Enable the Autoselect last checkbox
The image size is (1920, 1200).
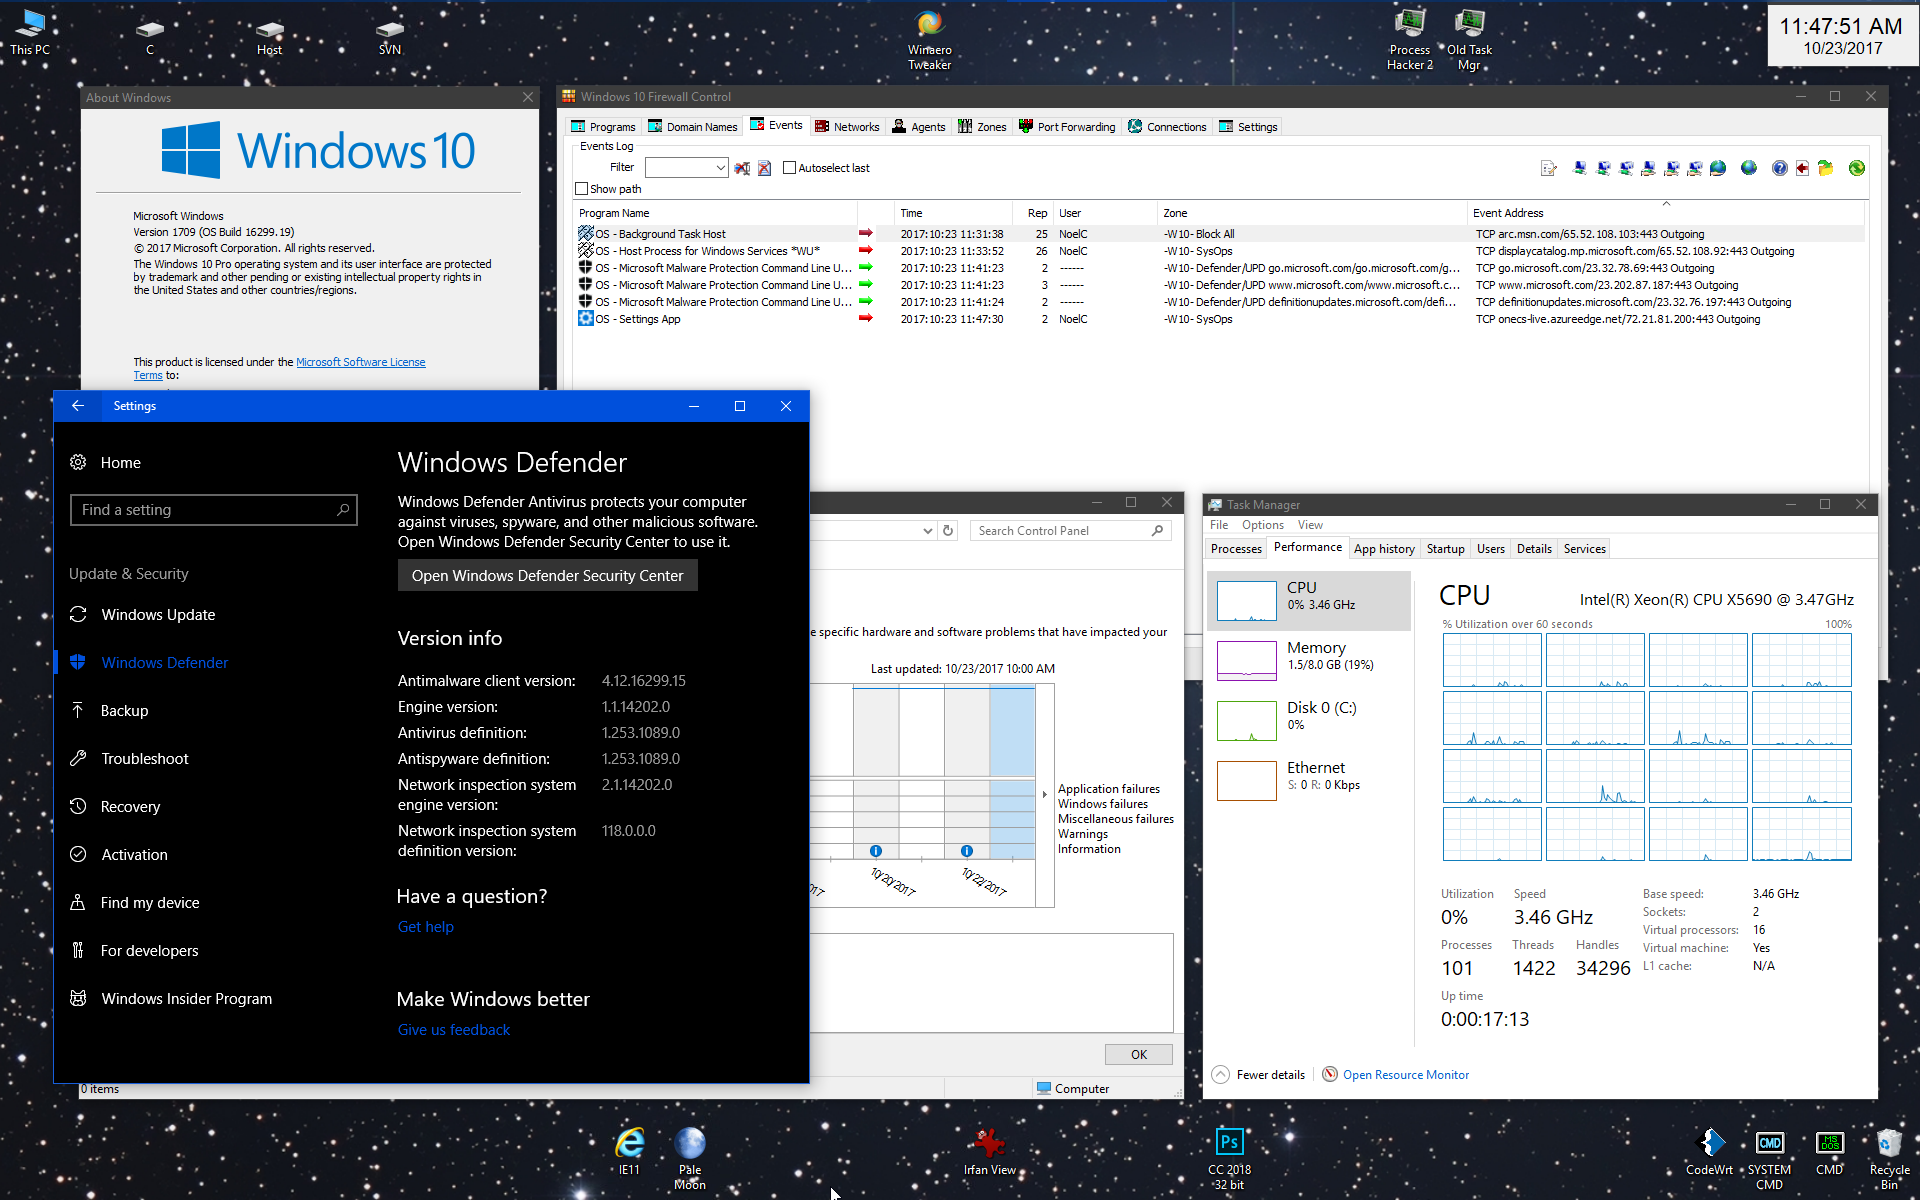[x=789, y=168]
